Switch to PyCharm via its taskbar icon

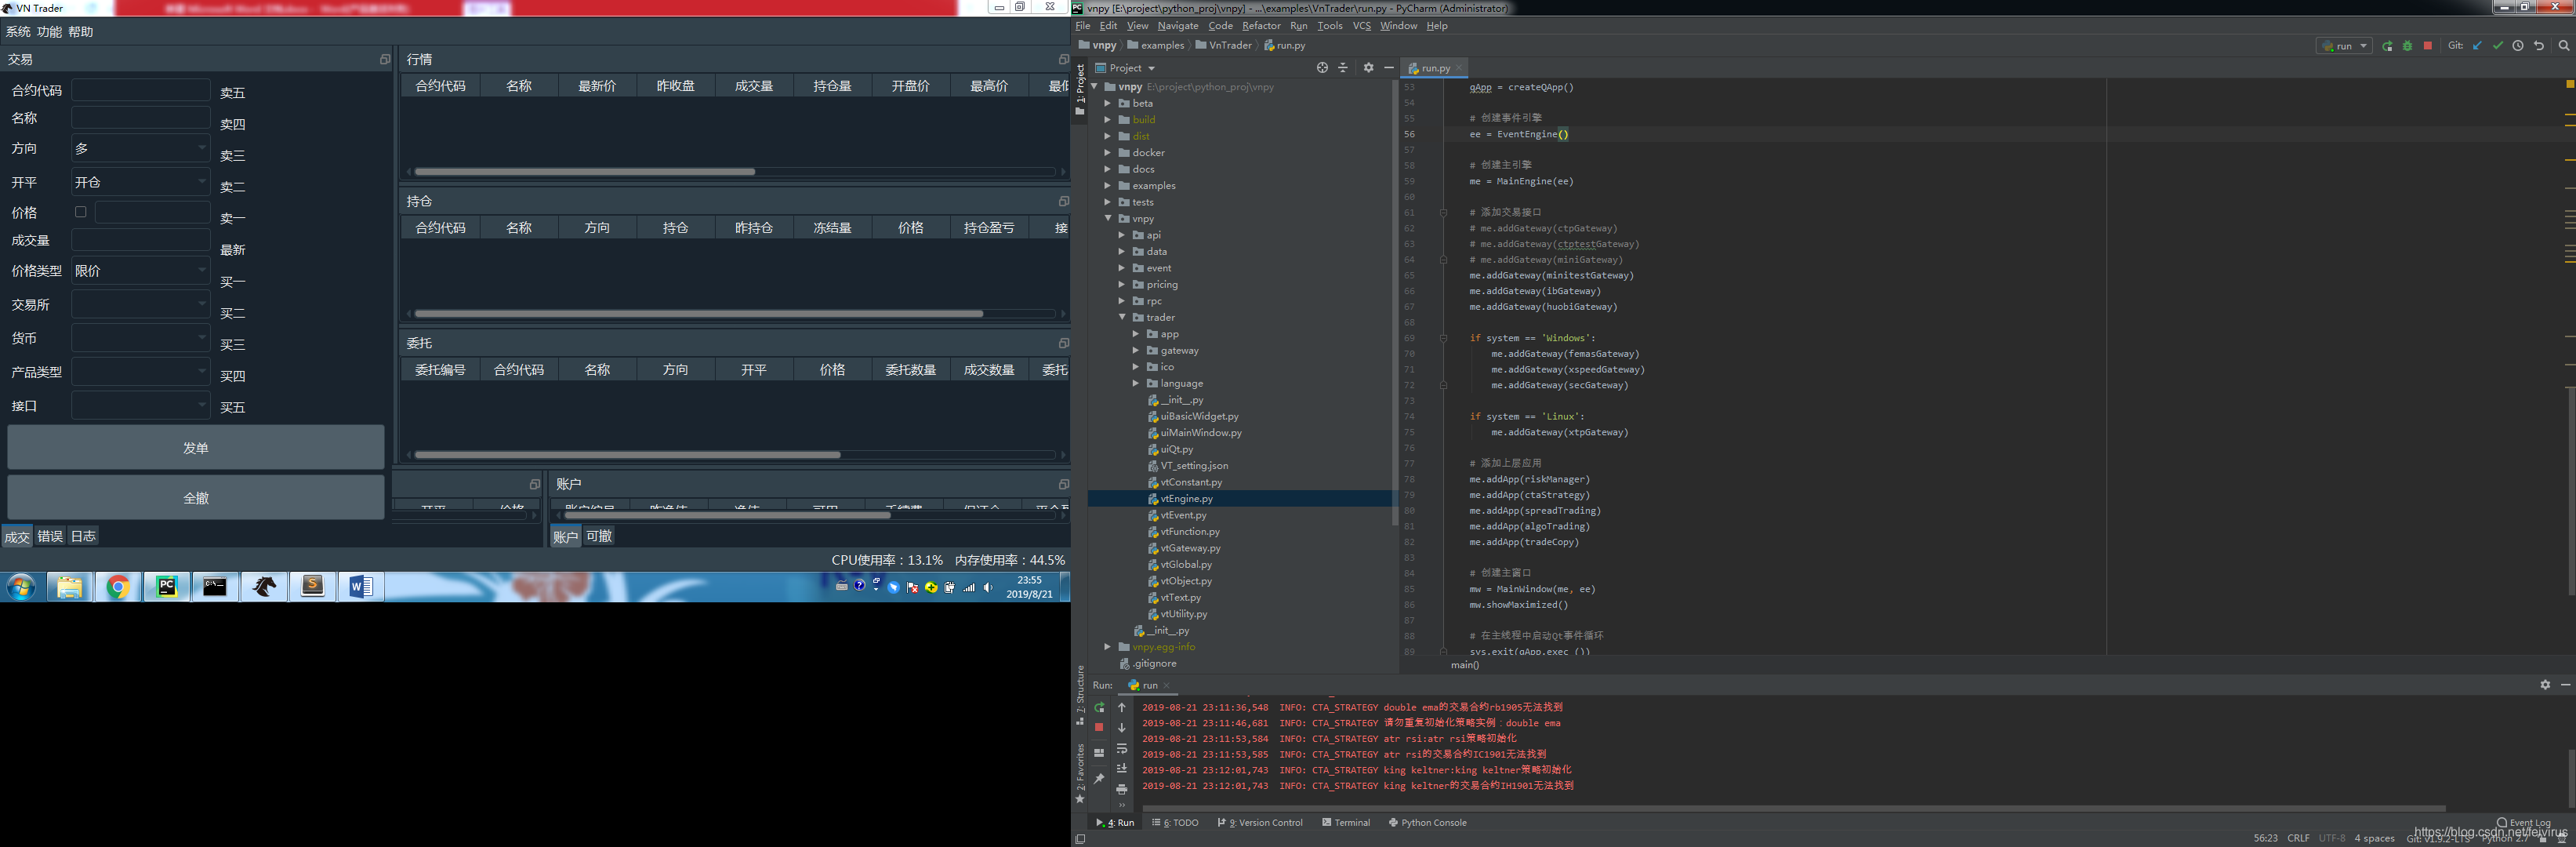[167, 587]
